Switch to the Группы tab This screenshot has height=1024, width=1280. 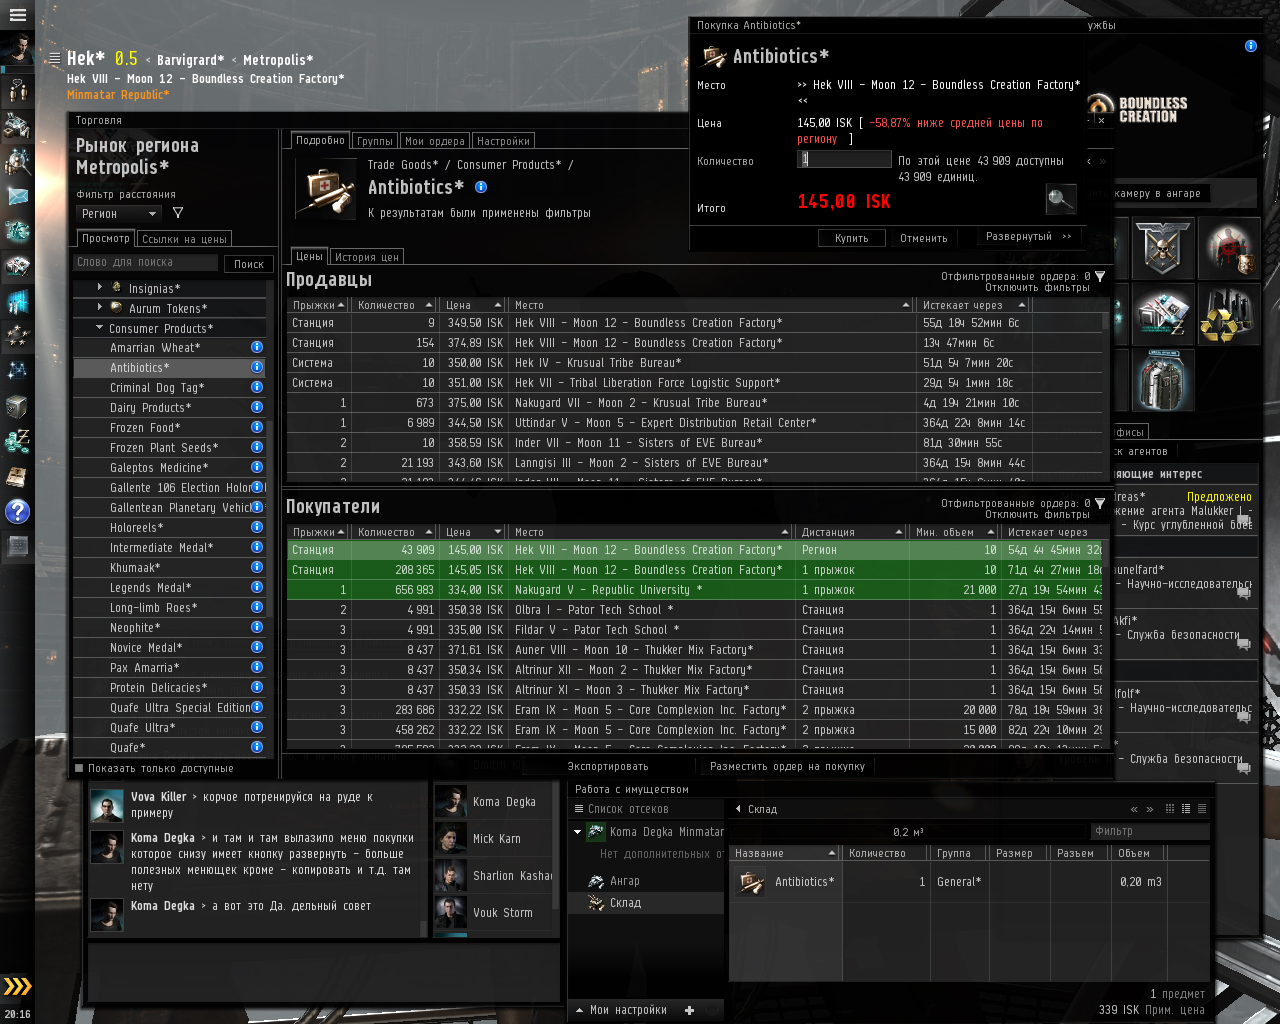[x=375, y=141]
